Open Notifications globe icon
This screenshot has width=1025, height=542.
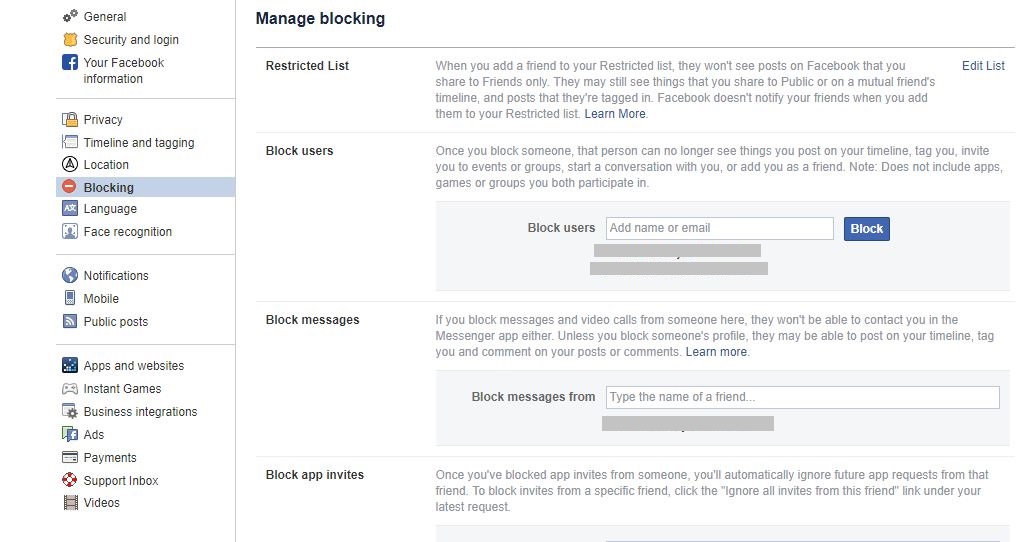pyautogui.click(x=70, y=275)
